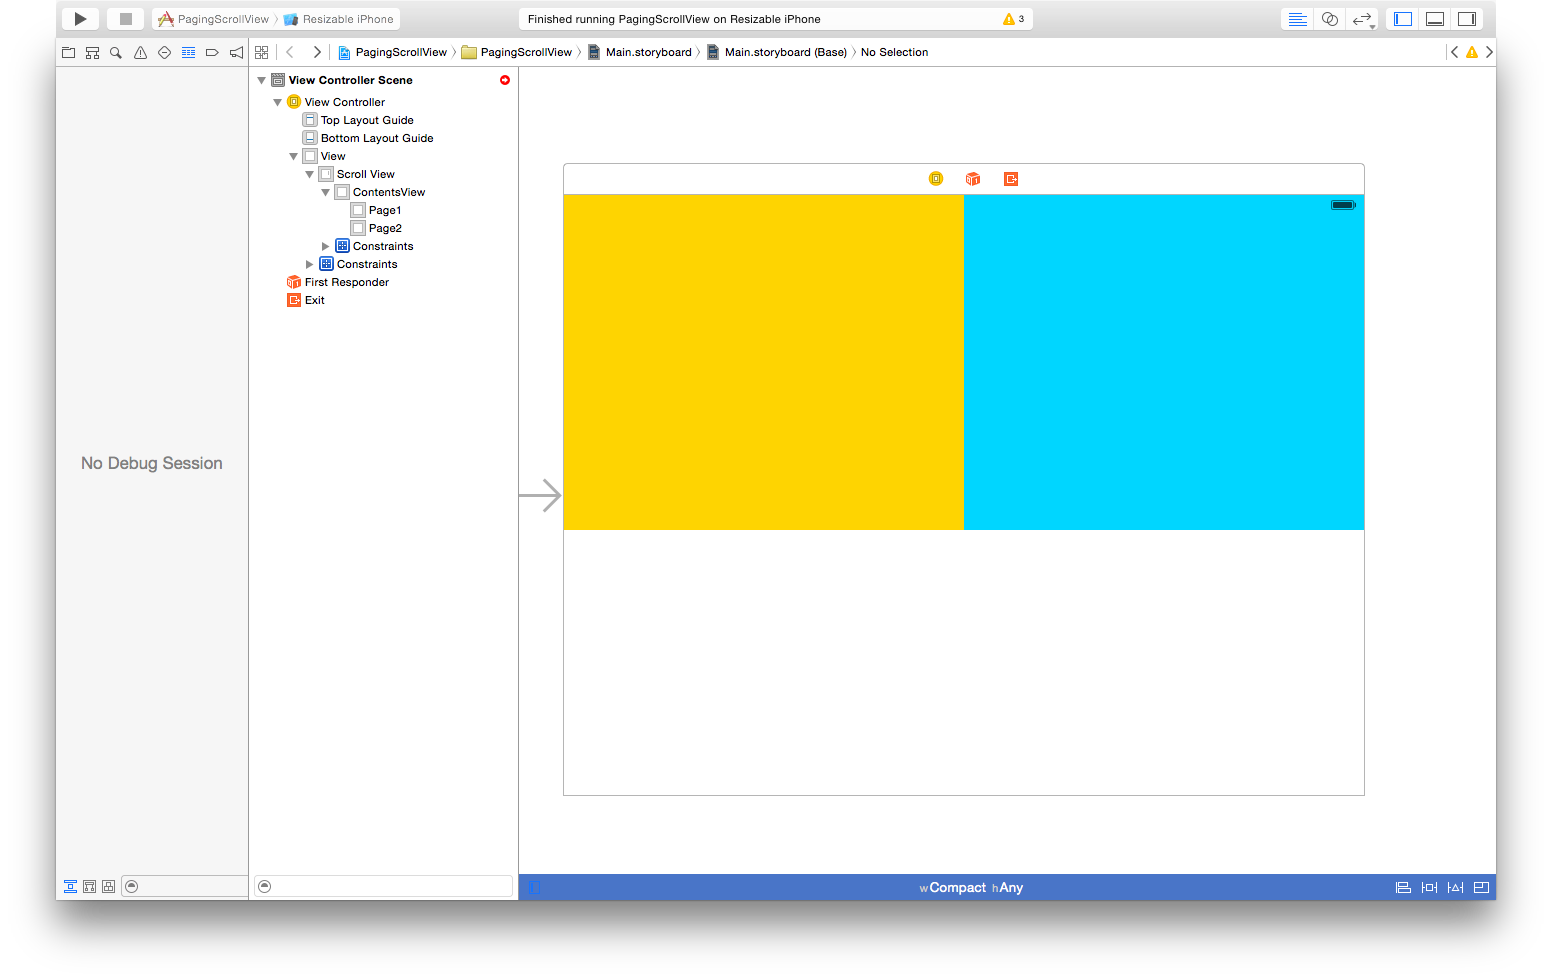The width and height of the screenshot is (1552, 980).
Task: Toggle the Navigator panel visibility
Action: [x=1403, y=19]
